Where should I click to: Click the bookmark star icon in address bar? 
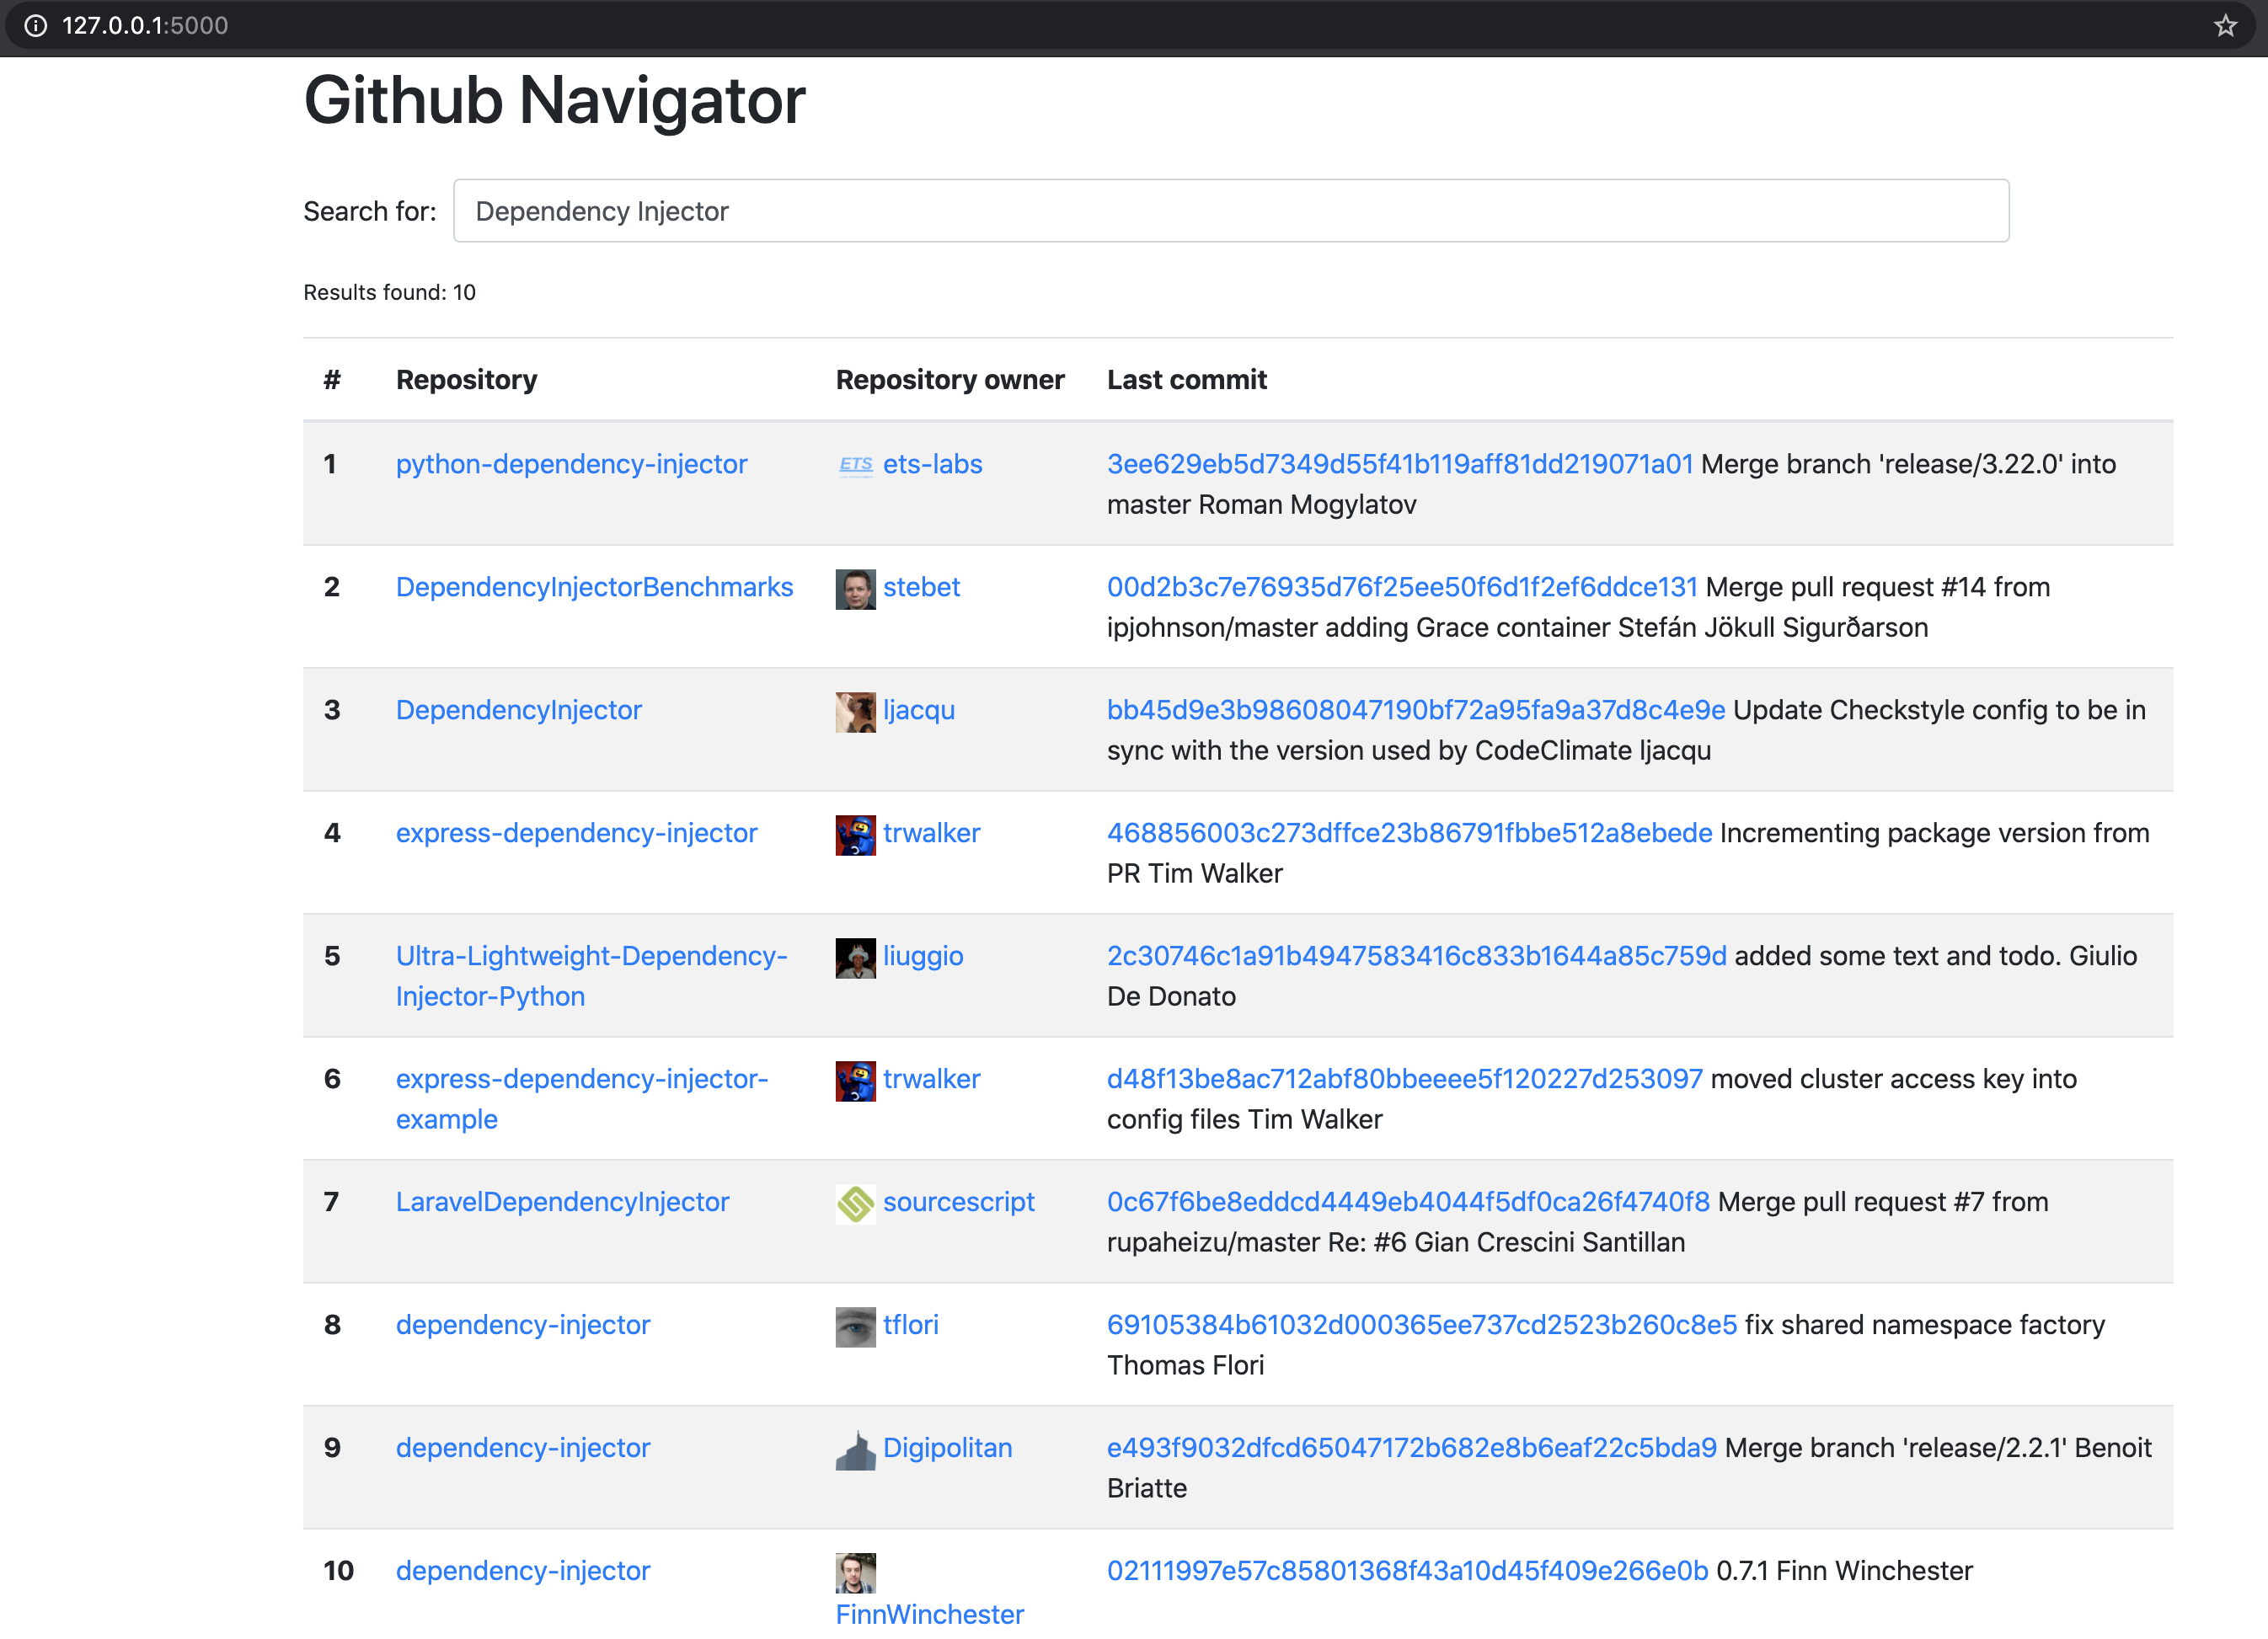(2224, 25)
